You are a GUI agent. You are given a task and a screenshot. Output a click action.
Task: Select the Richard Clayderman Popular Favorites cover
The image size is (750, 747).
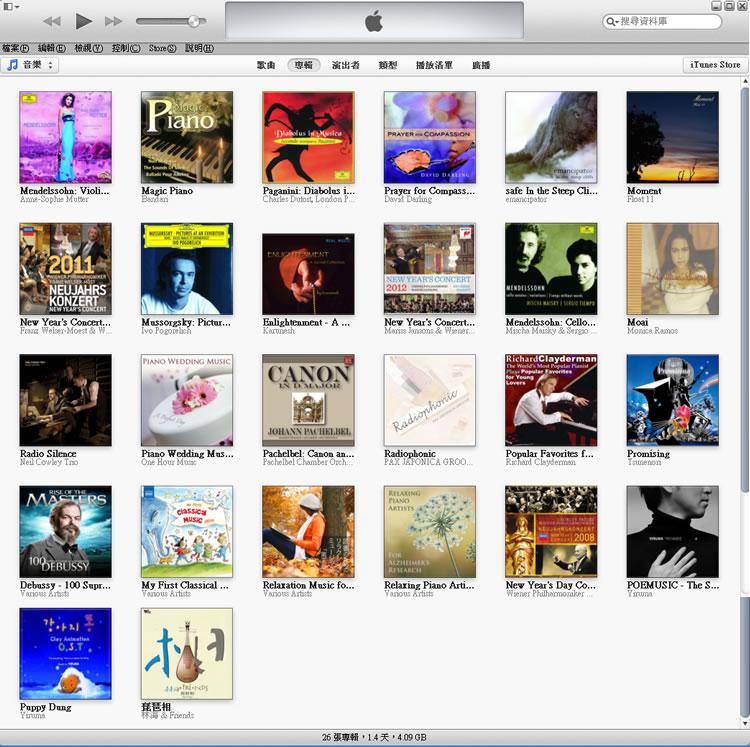pos(551,400)
